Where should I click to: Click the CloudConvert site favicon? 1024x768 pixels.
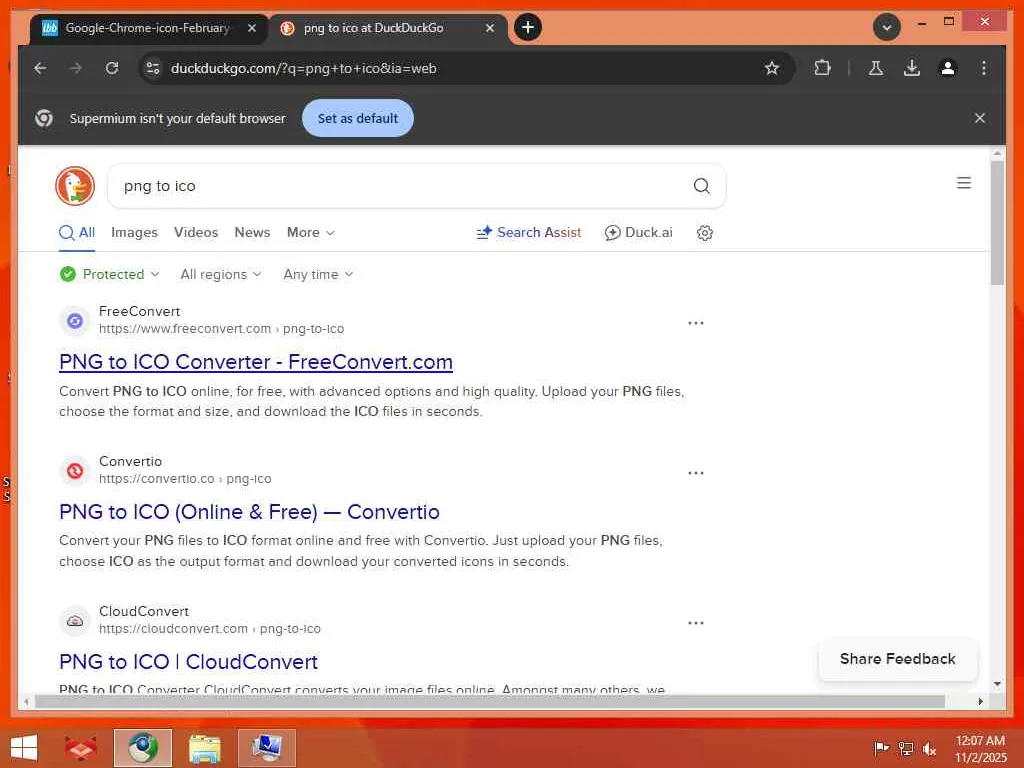[75, 620]
